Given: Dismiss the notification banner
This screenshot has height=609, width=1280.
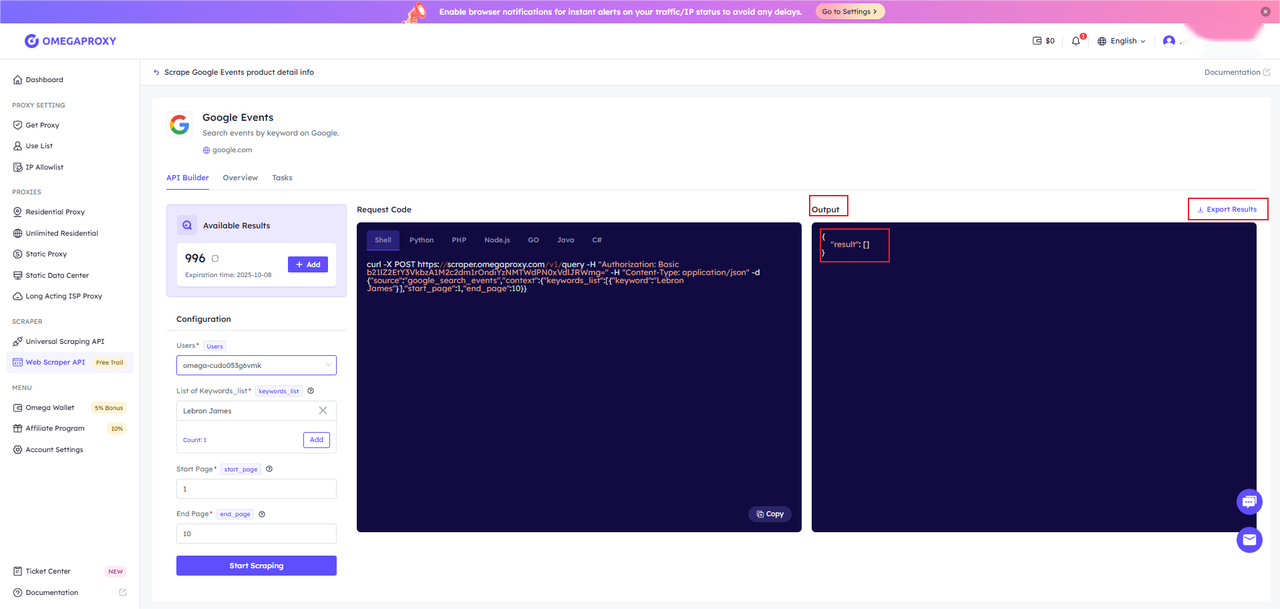Looking at the screenshot, I should click(x=1266, y=11).
